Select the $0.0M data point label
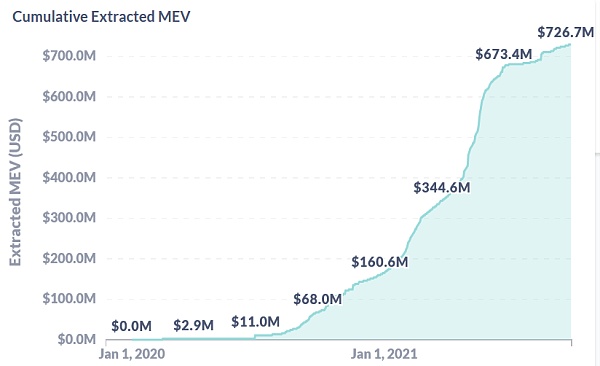The image size is (600, 366). coord(131,326)
